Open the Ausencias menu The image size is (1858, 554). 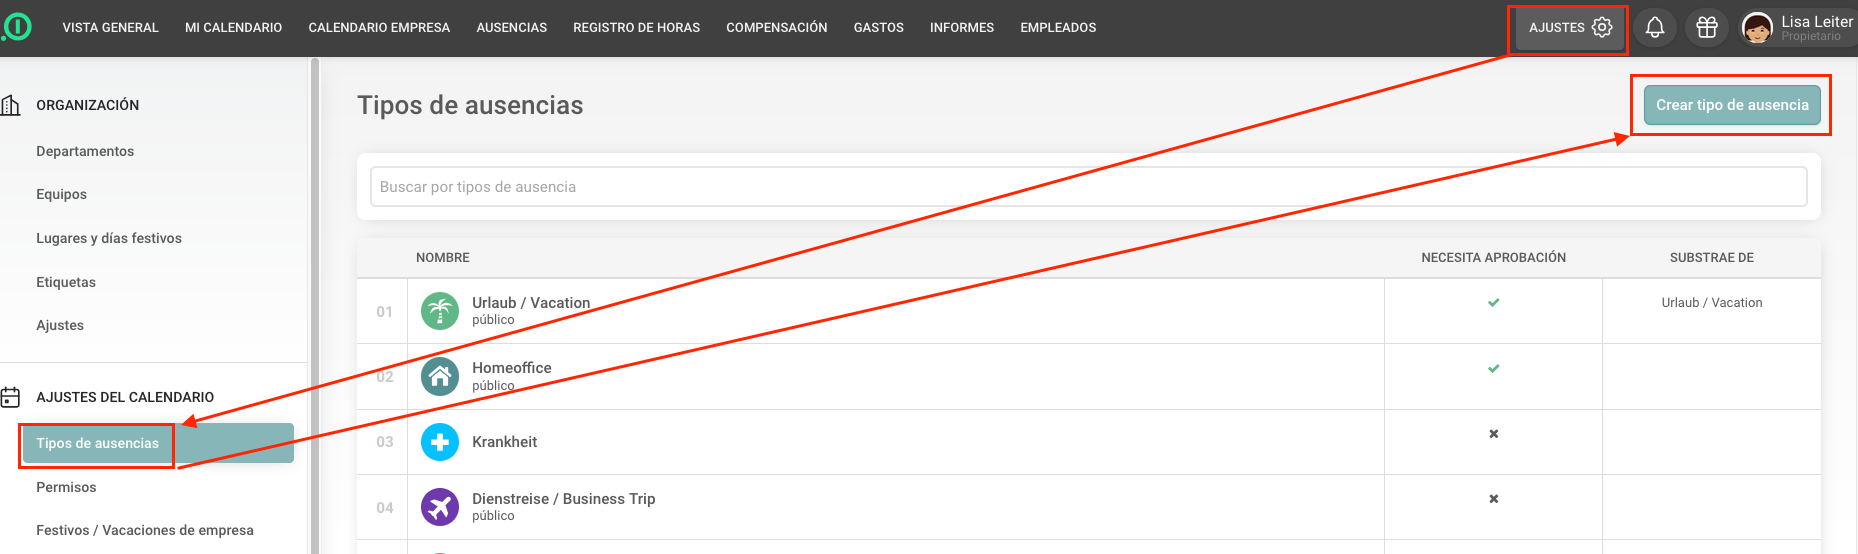511,27
